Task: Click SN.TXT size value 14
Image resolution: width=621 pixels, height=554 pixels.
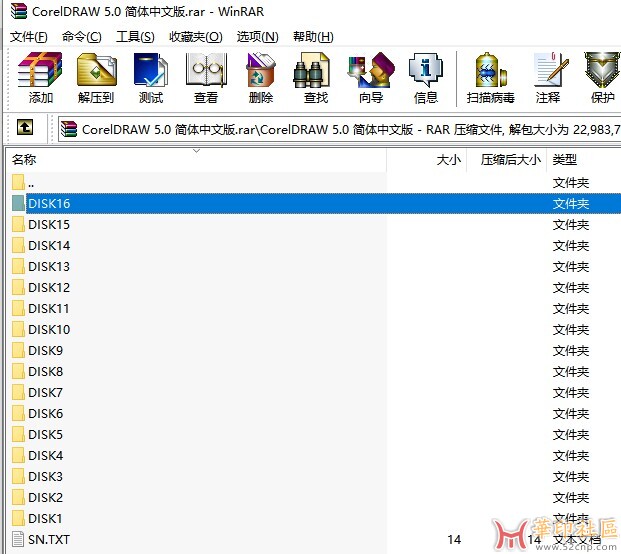Action: point(454,539)
